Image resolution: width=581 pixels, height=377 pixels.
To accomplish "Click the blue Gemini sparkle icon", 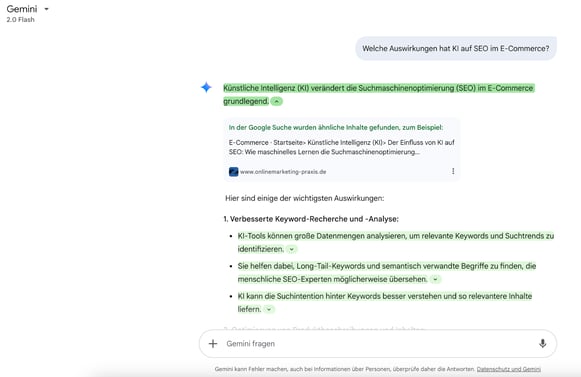I will tap(206, 87).
